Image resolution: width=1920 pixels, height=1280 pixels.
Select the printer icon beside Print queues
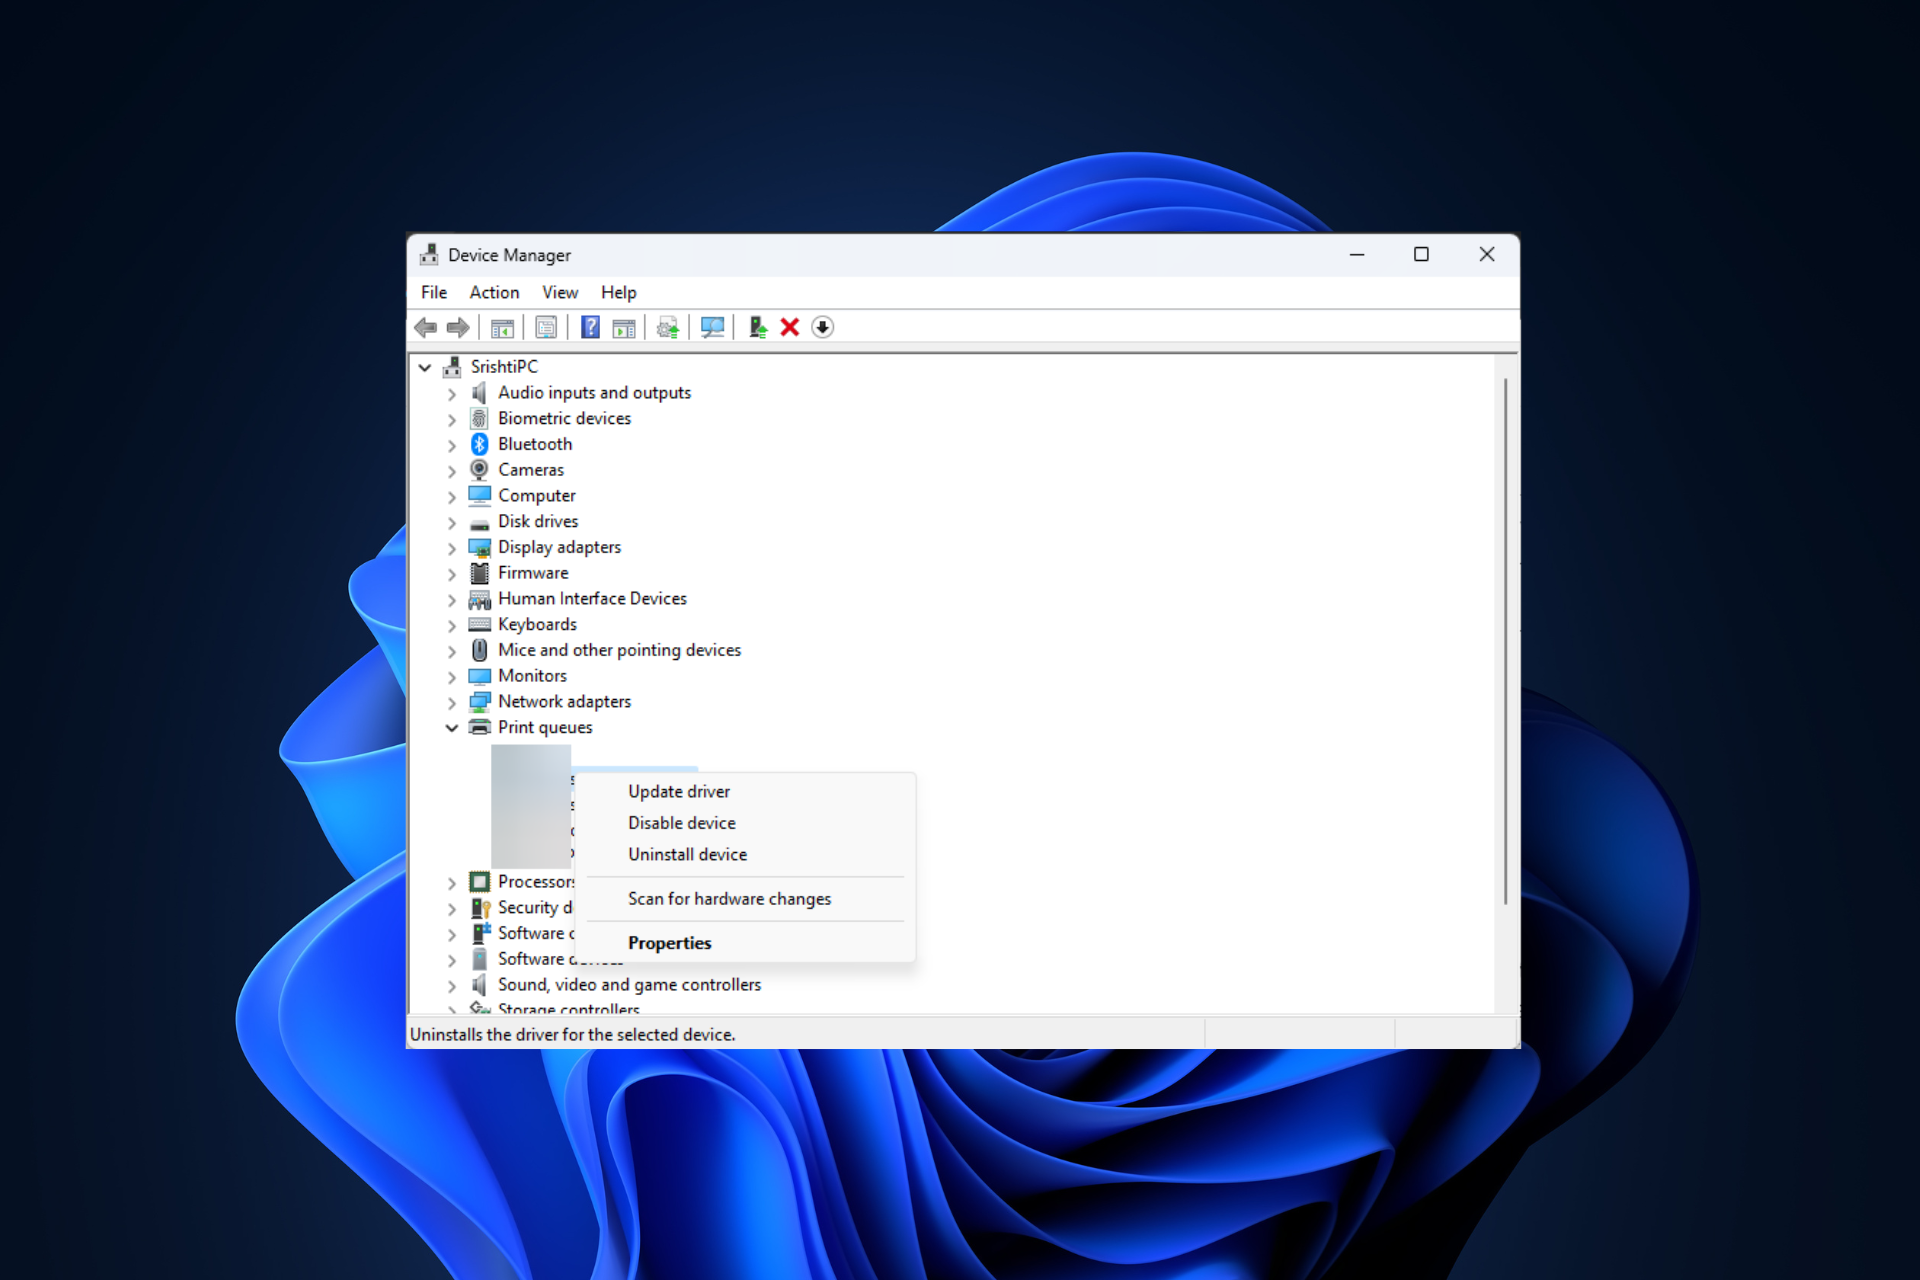[x=480, y=727]
